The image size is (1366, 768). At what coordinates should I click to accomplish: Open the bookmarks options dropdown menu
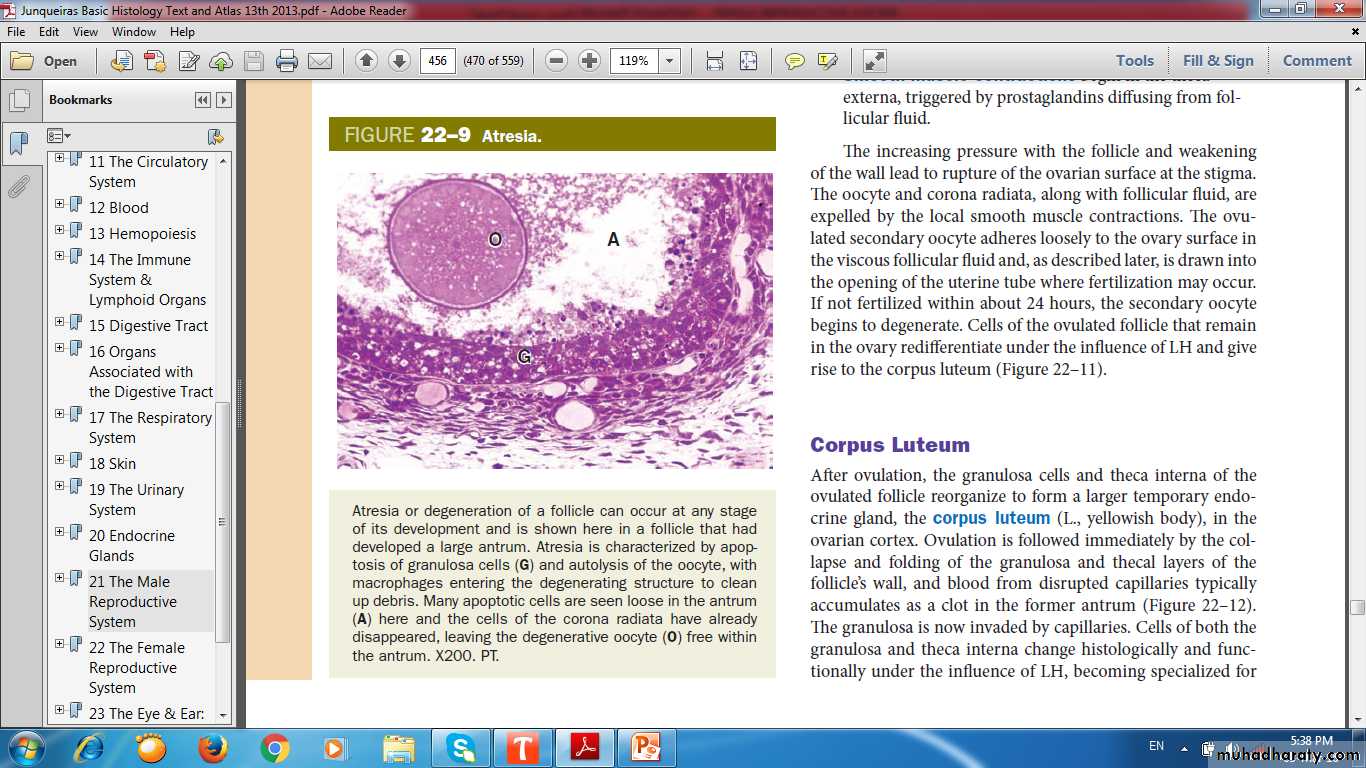coord(59,136)
